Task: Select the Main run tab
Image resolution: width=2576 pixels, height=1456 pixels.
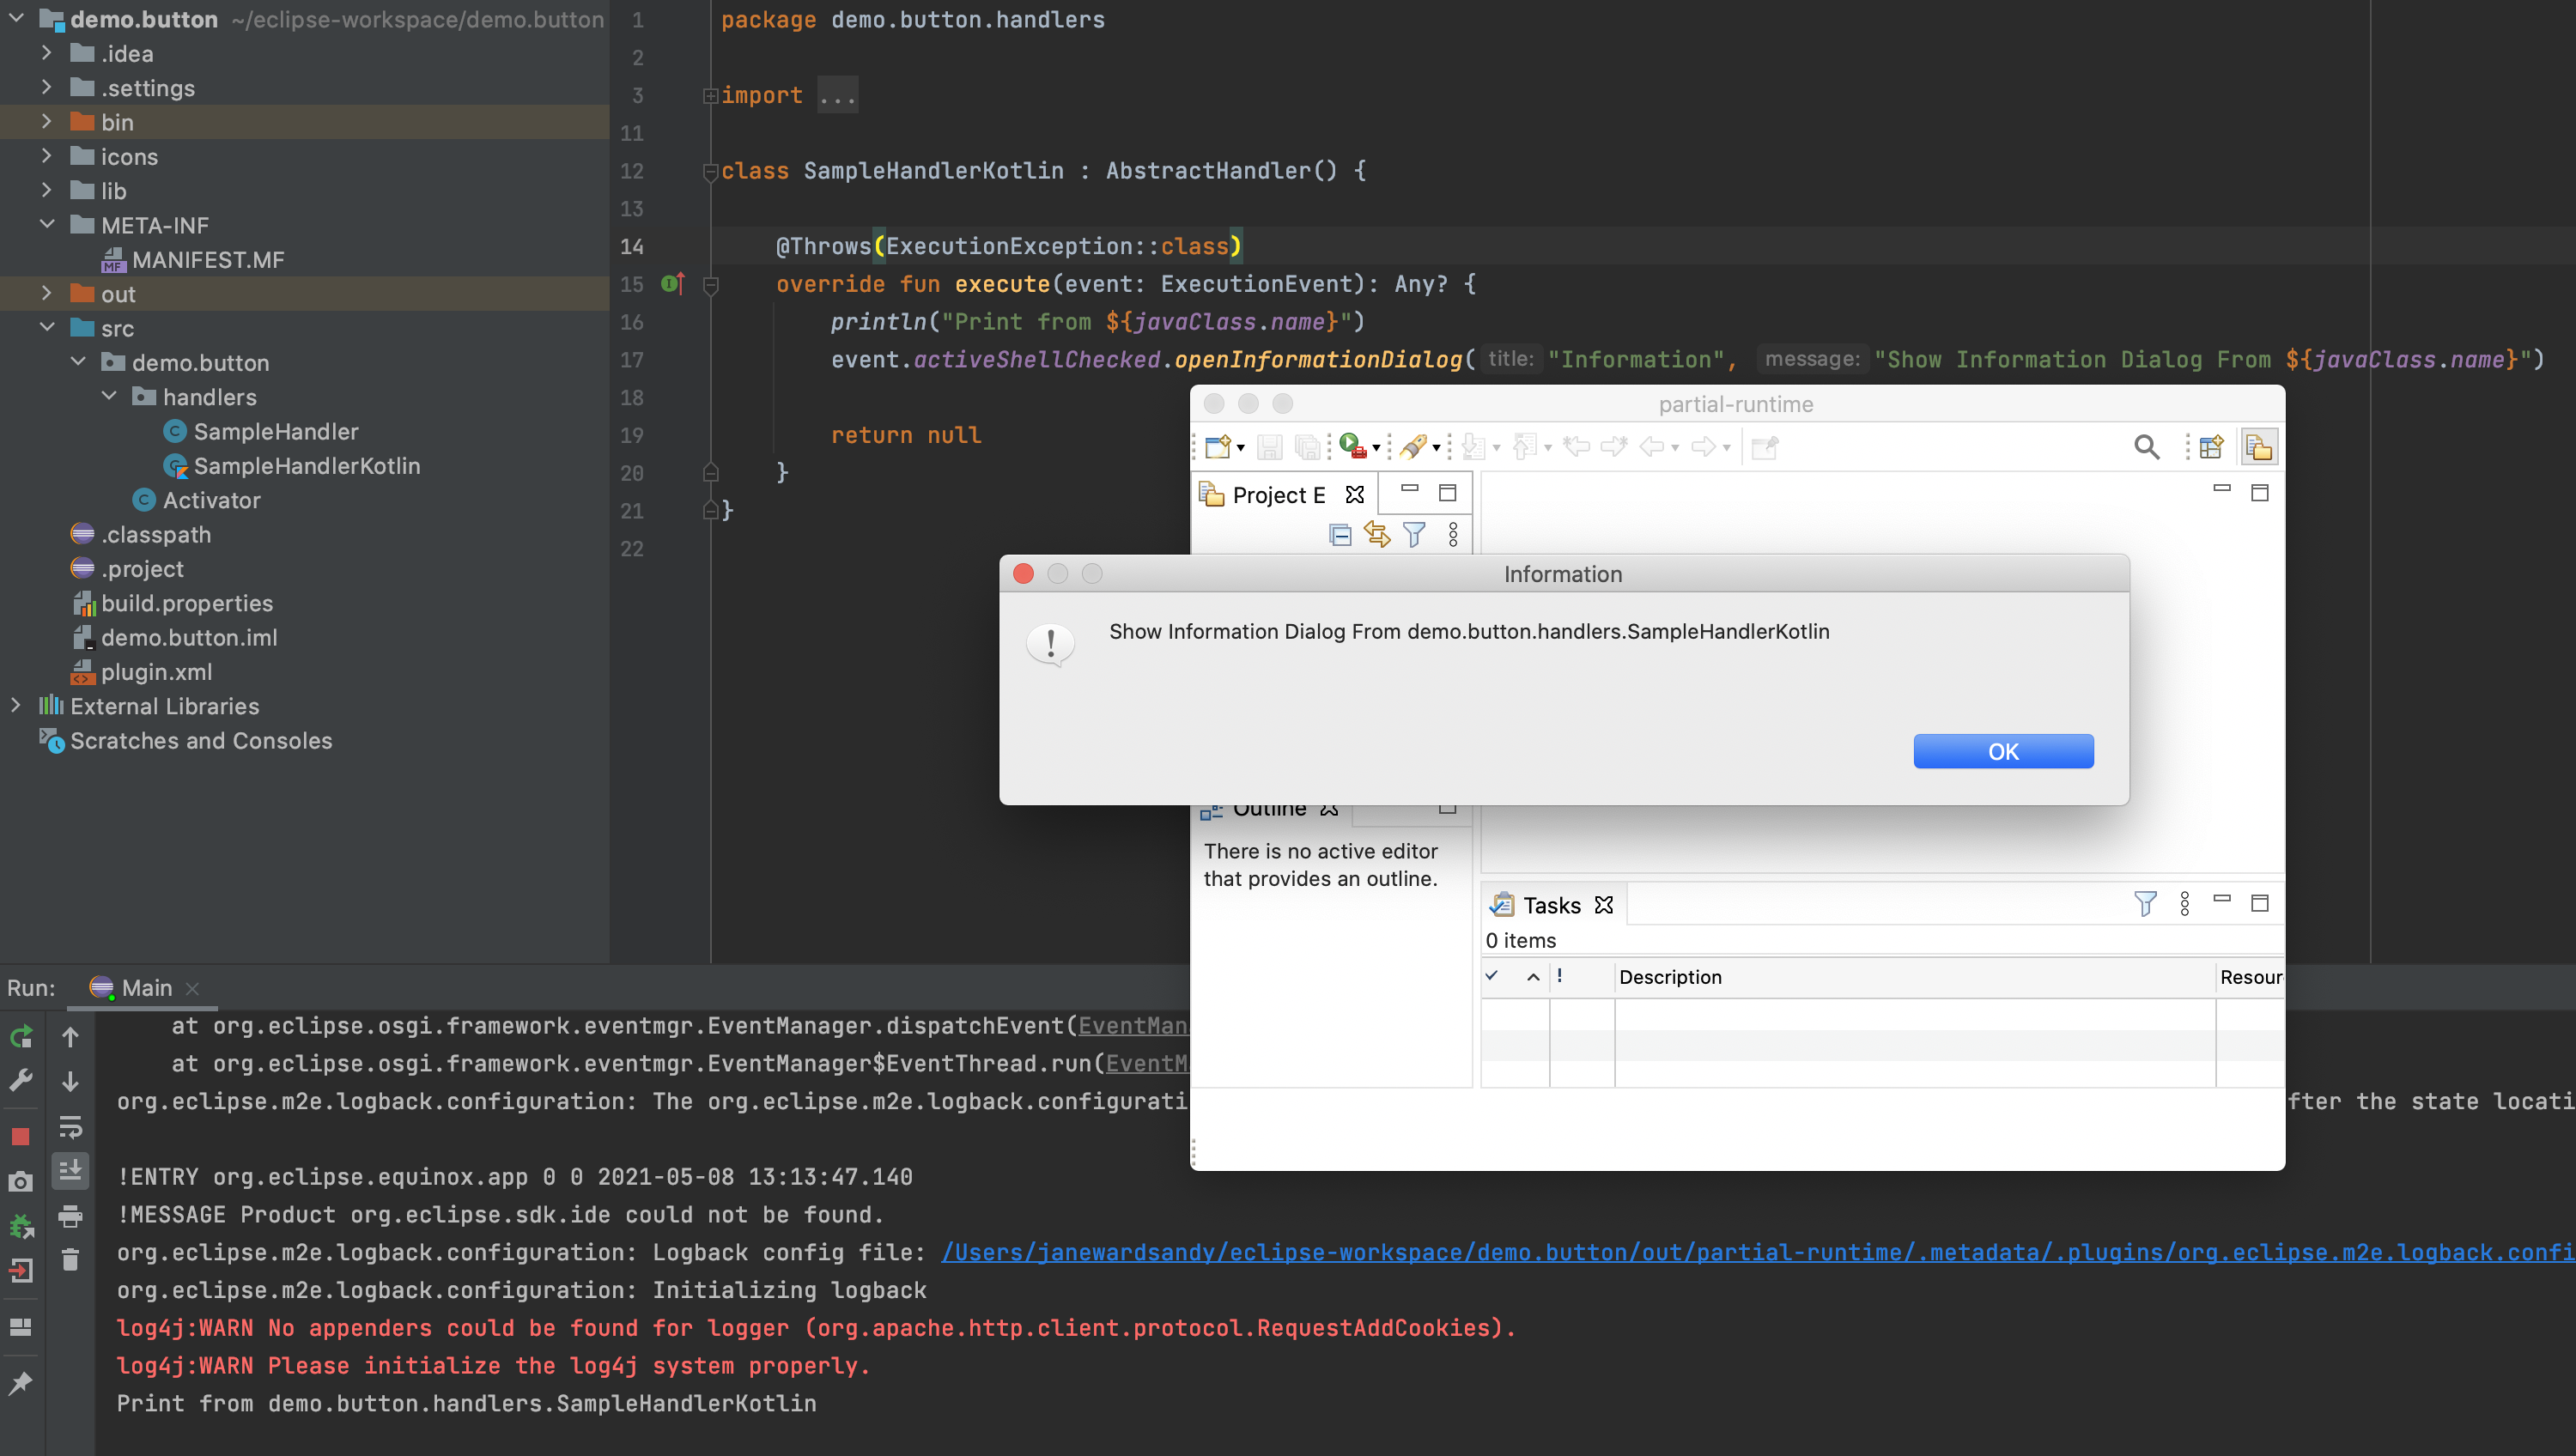Action: (146, 988)
